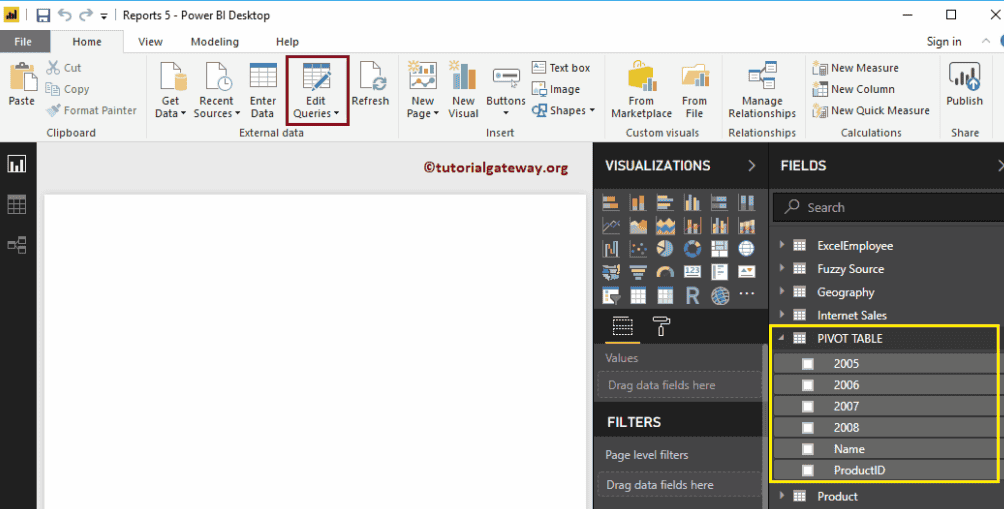Click the Fields Search box
Viewport: 1004px width, 509px height.
889,207
